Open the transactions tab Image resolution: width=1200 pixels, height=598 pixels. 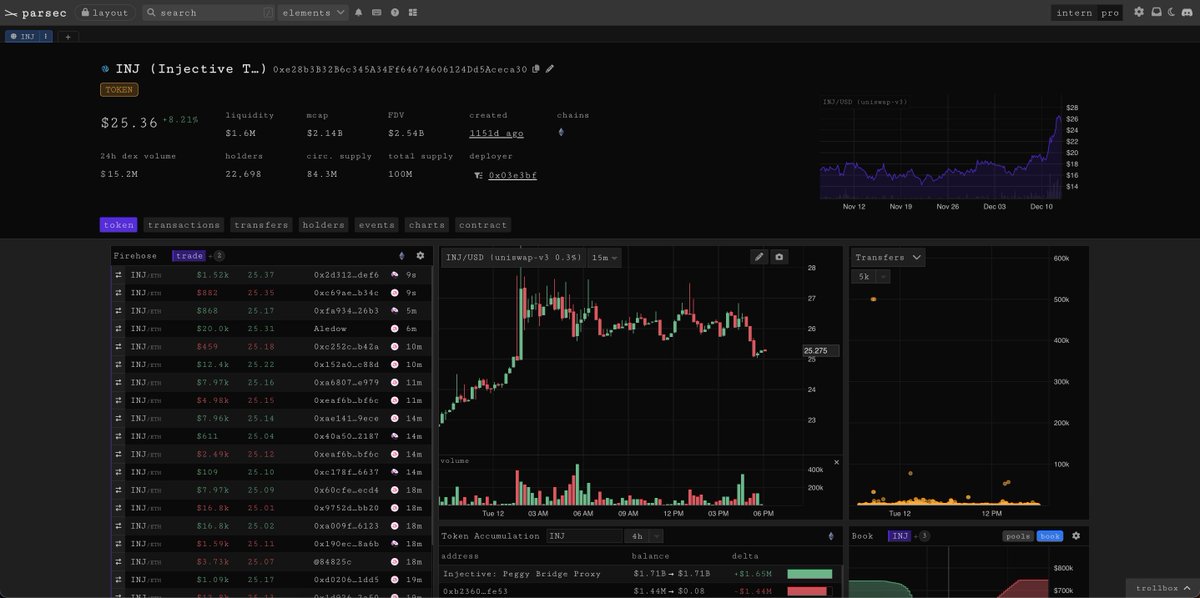click(183, 225)
